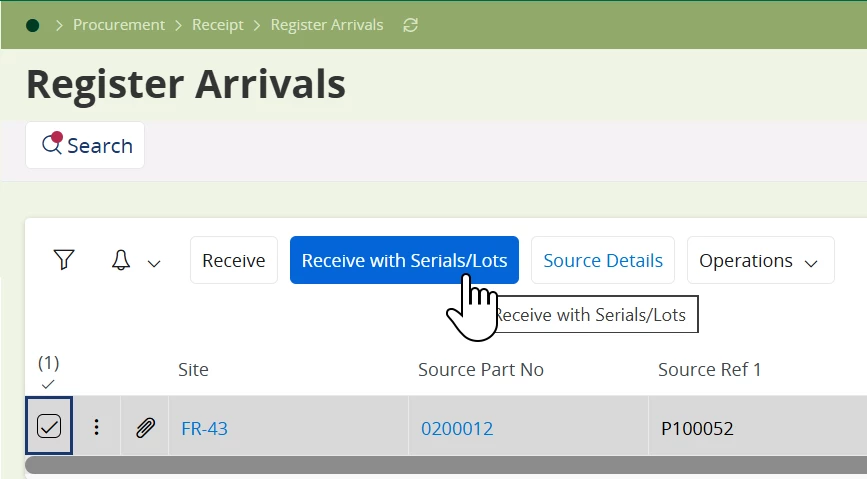This screenshot has width=867, height=479.
Task: Click the horizontal table scrollbar
Action: [x=440, y=464]
